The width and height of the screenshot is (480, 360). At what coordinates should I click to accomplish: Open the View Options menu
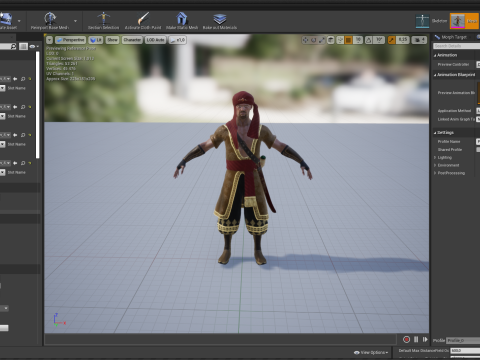point(371,352)
